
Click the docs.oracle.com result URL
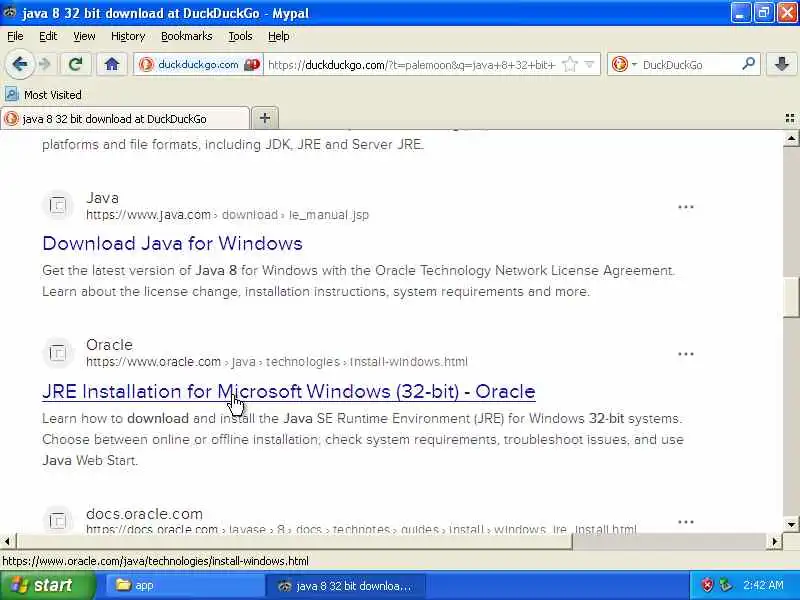(361, 529)
